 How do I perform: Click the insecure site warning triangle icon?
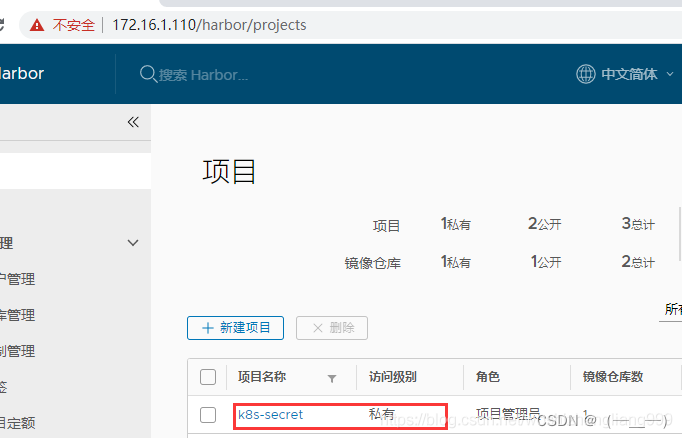pos(37,25)
